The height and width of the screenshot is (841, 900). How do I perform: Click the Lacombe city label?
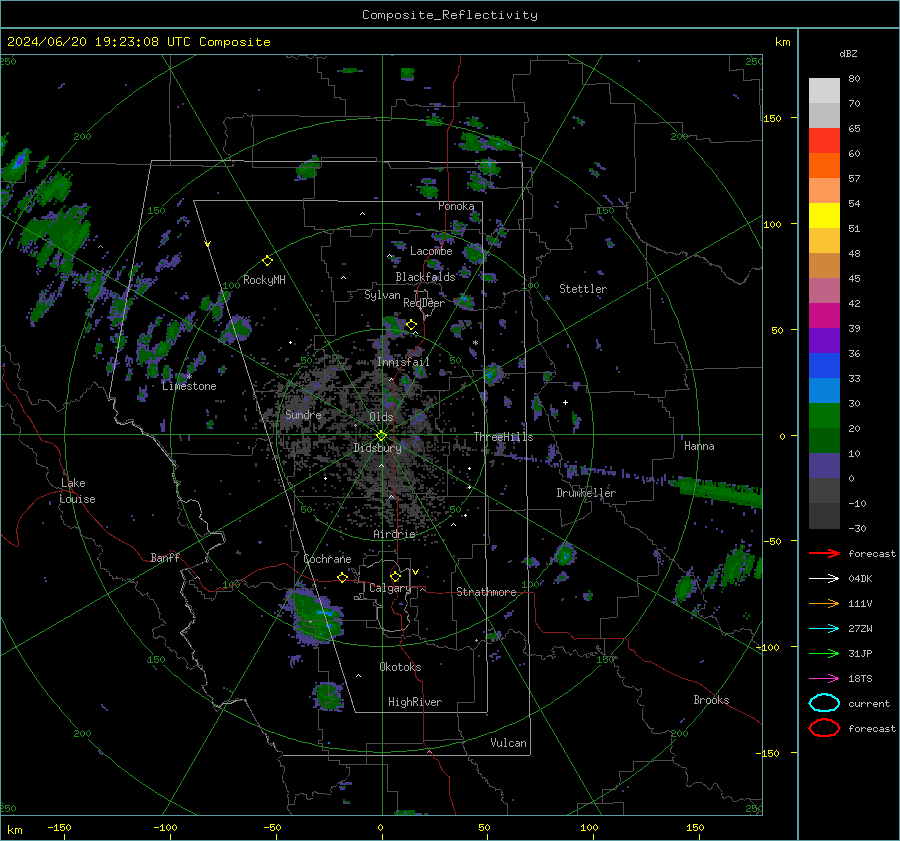[431, 251]
